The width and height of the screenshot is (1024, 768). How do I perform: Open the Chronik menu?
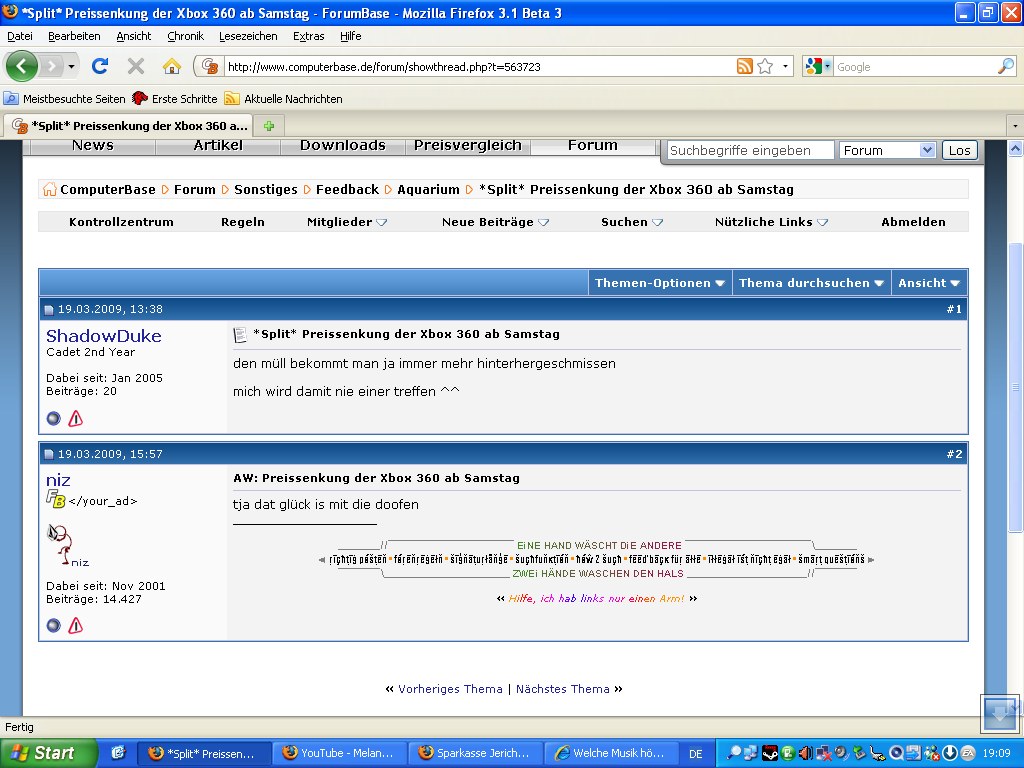tap(185, 36)
